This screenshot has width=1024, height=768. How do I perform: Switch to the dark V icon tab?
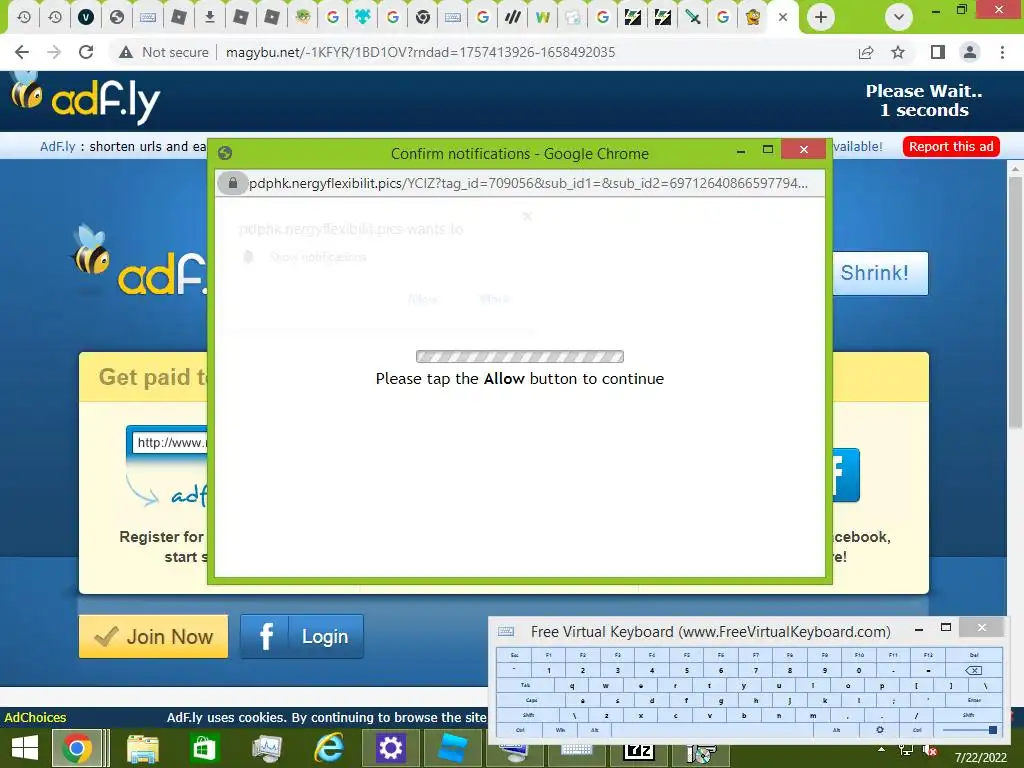pyautogui.click(x=86, y=17)
